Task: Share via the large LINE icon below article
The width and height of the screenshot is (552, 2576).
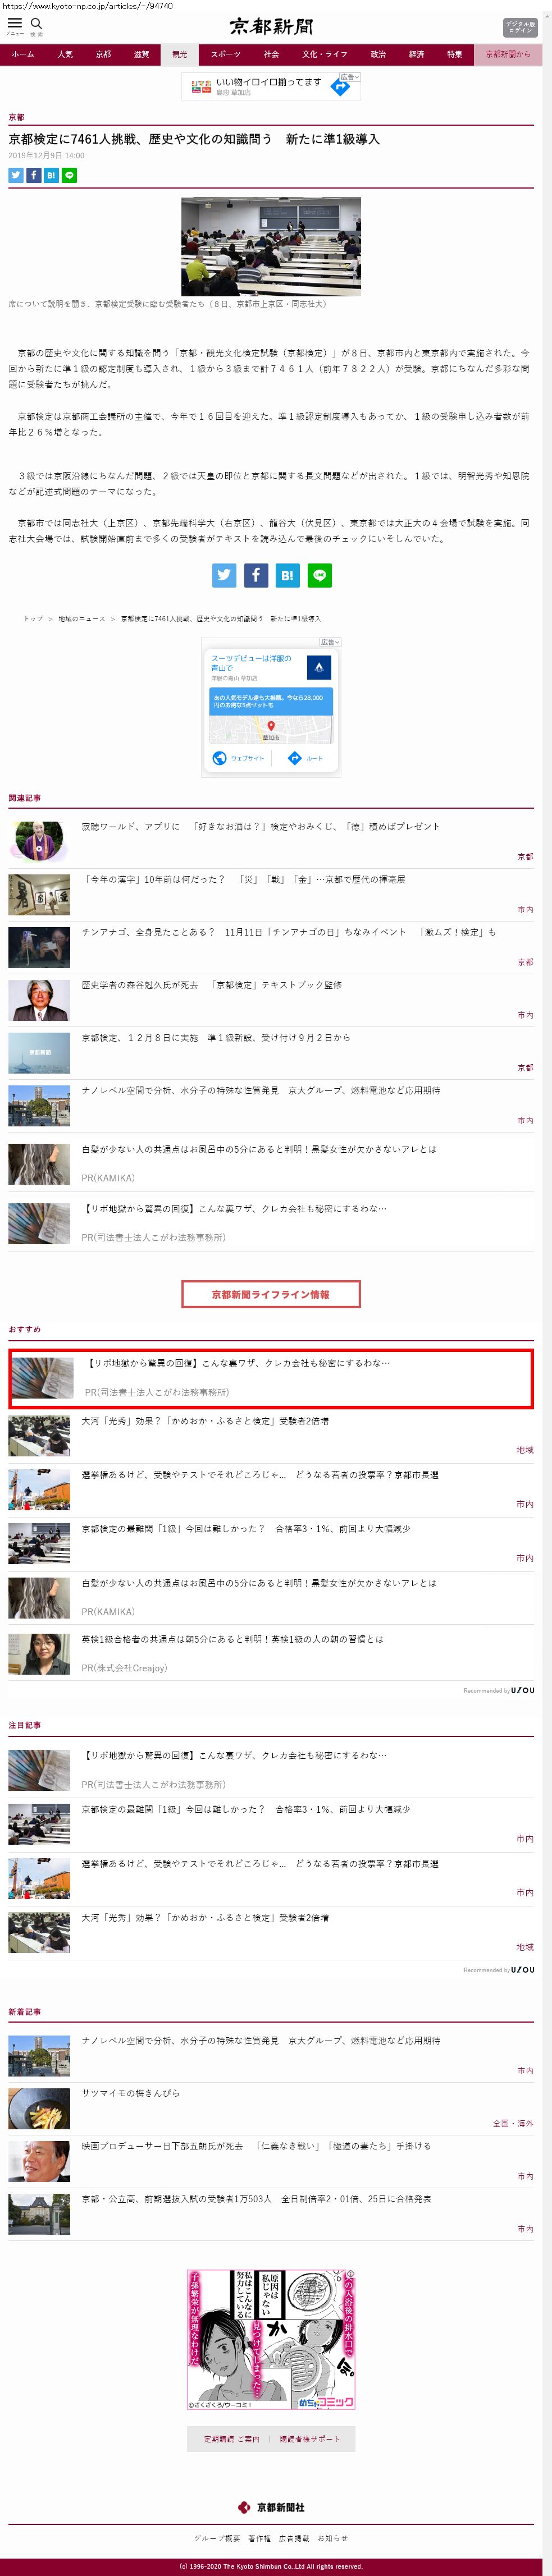Action: tap(320, 575)
